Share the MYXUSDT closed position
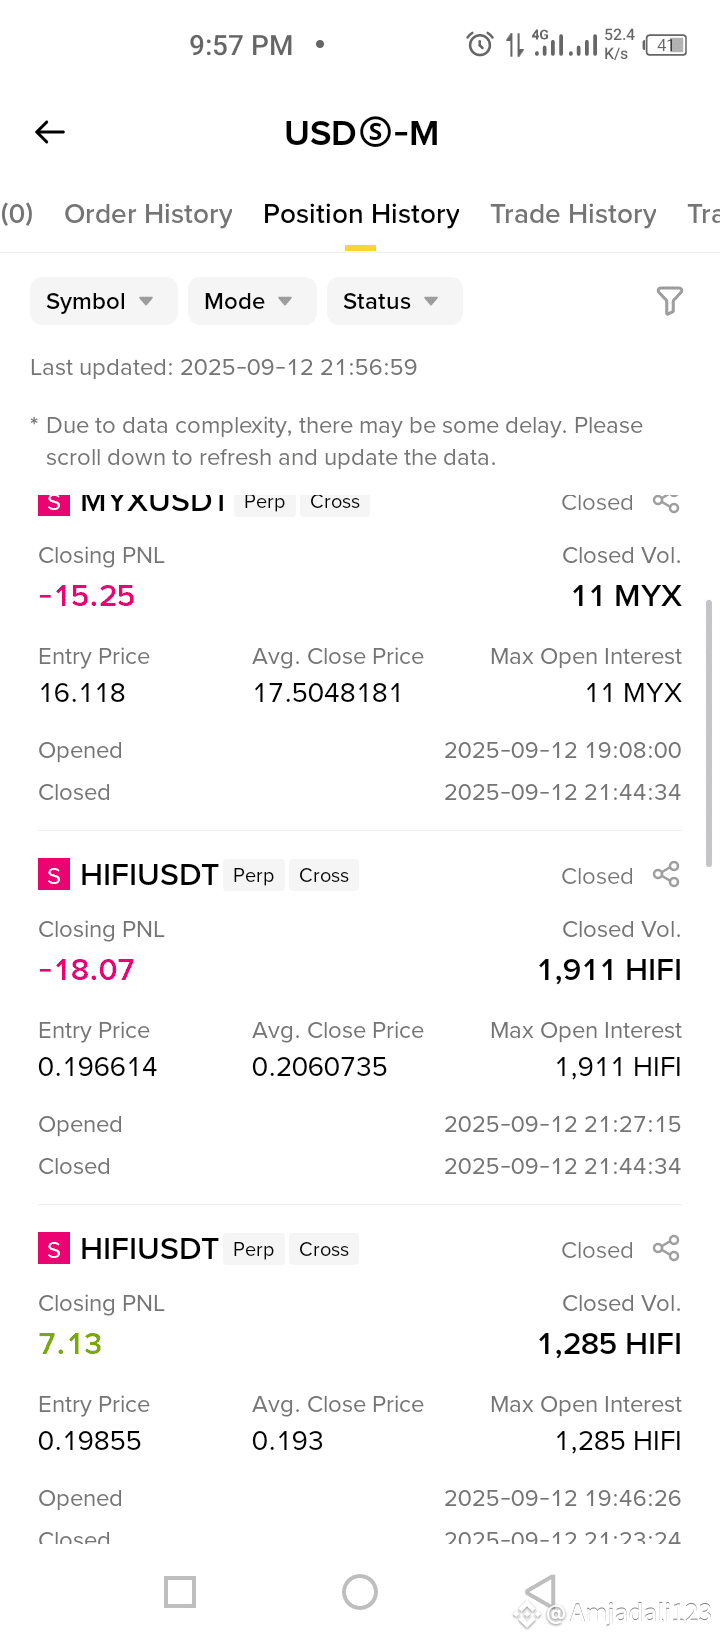The height and width of the screenshot is (1640, 720). (666, 502)
